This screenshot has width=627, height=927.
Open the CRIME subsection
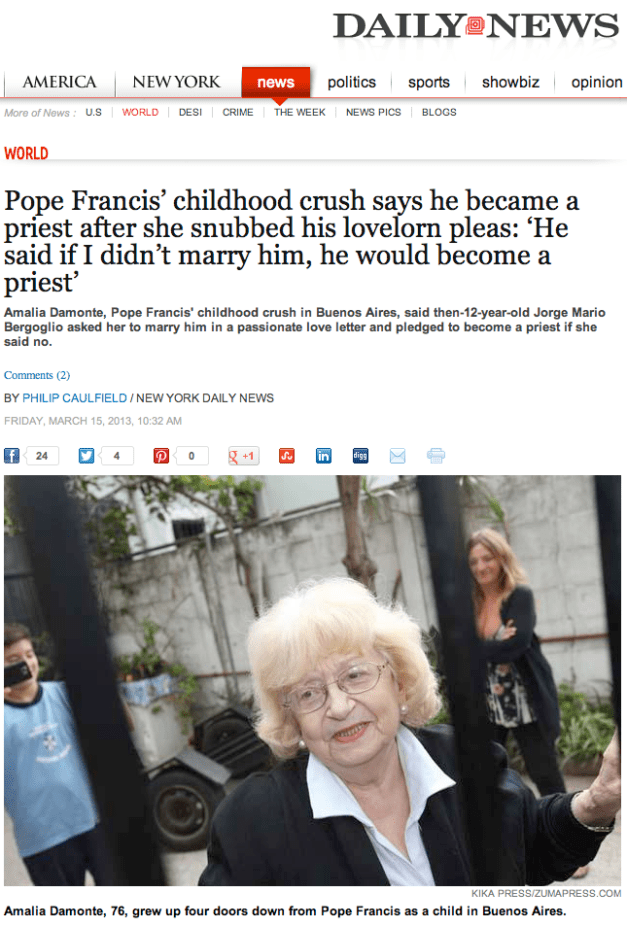238,112
